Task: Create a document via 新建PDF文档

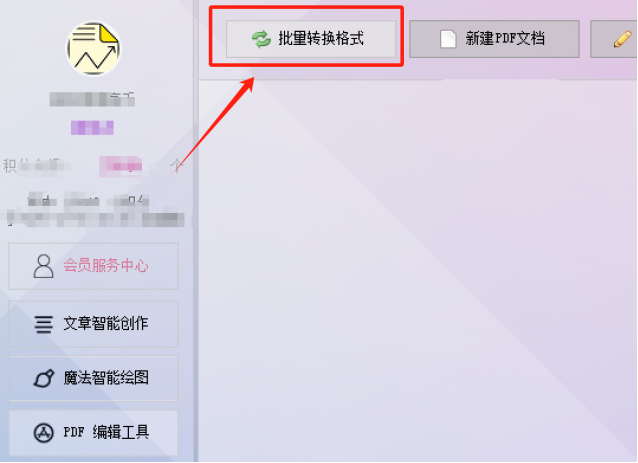Action: coord(494,39)
